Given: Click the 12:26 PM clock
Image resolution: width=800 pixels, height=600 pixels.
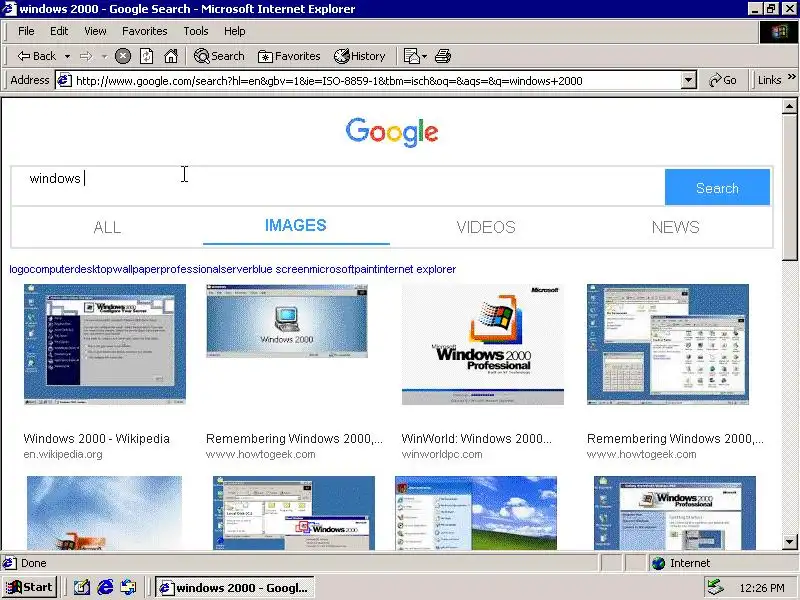Looking at the screenshot, I should [762, 588].
